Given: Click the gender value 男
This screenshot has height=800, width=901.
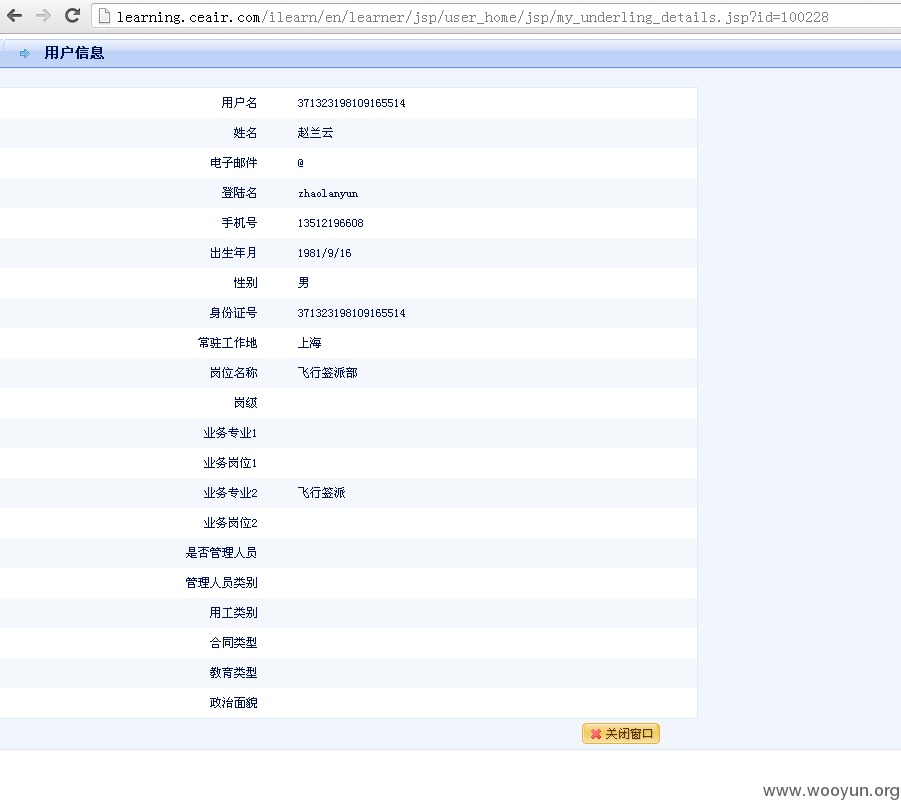Looking at the screenshot, I should (x=303, y=283).
